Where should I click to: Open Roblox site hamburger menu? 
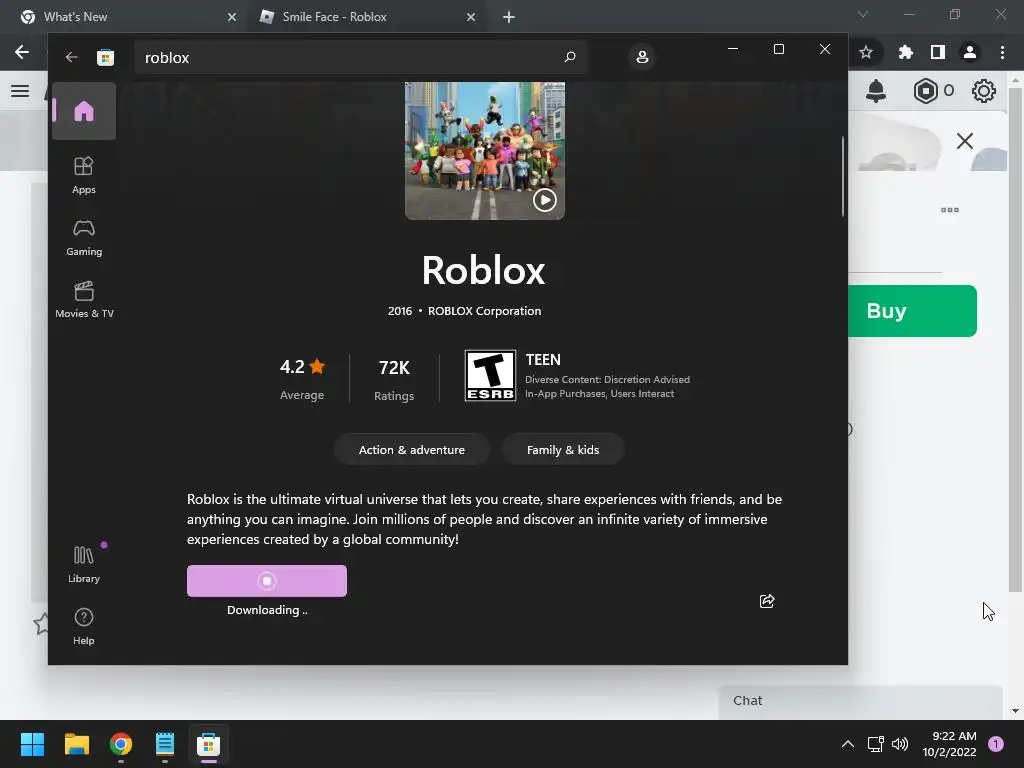[x=20, y=91]
